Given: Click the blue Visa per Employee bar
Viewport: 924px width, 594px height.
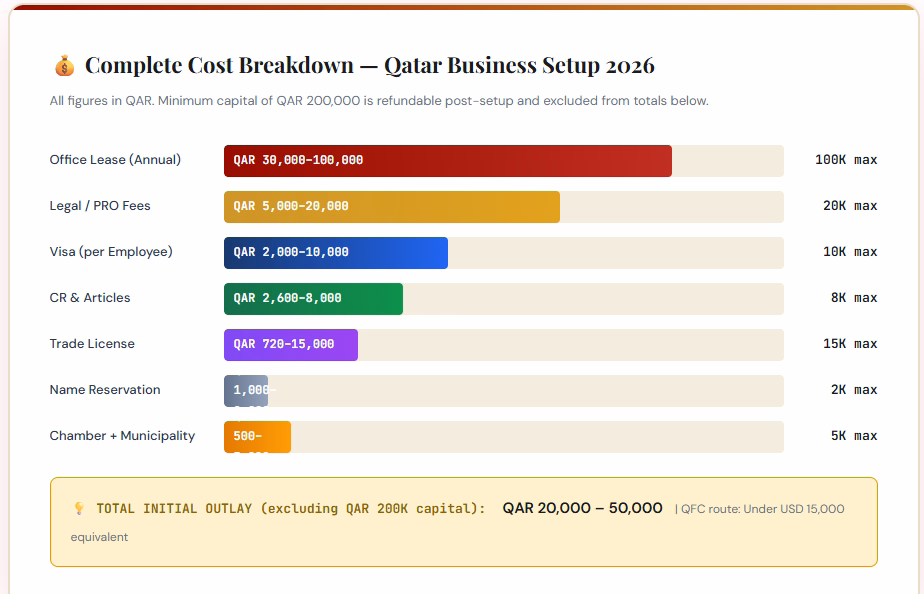Looking at the screenshot, I should [x=336, y=252].
